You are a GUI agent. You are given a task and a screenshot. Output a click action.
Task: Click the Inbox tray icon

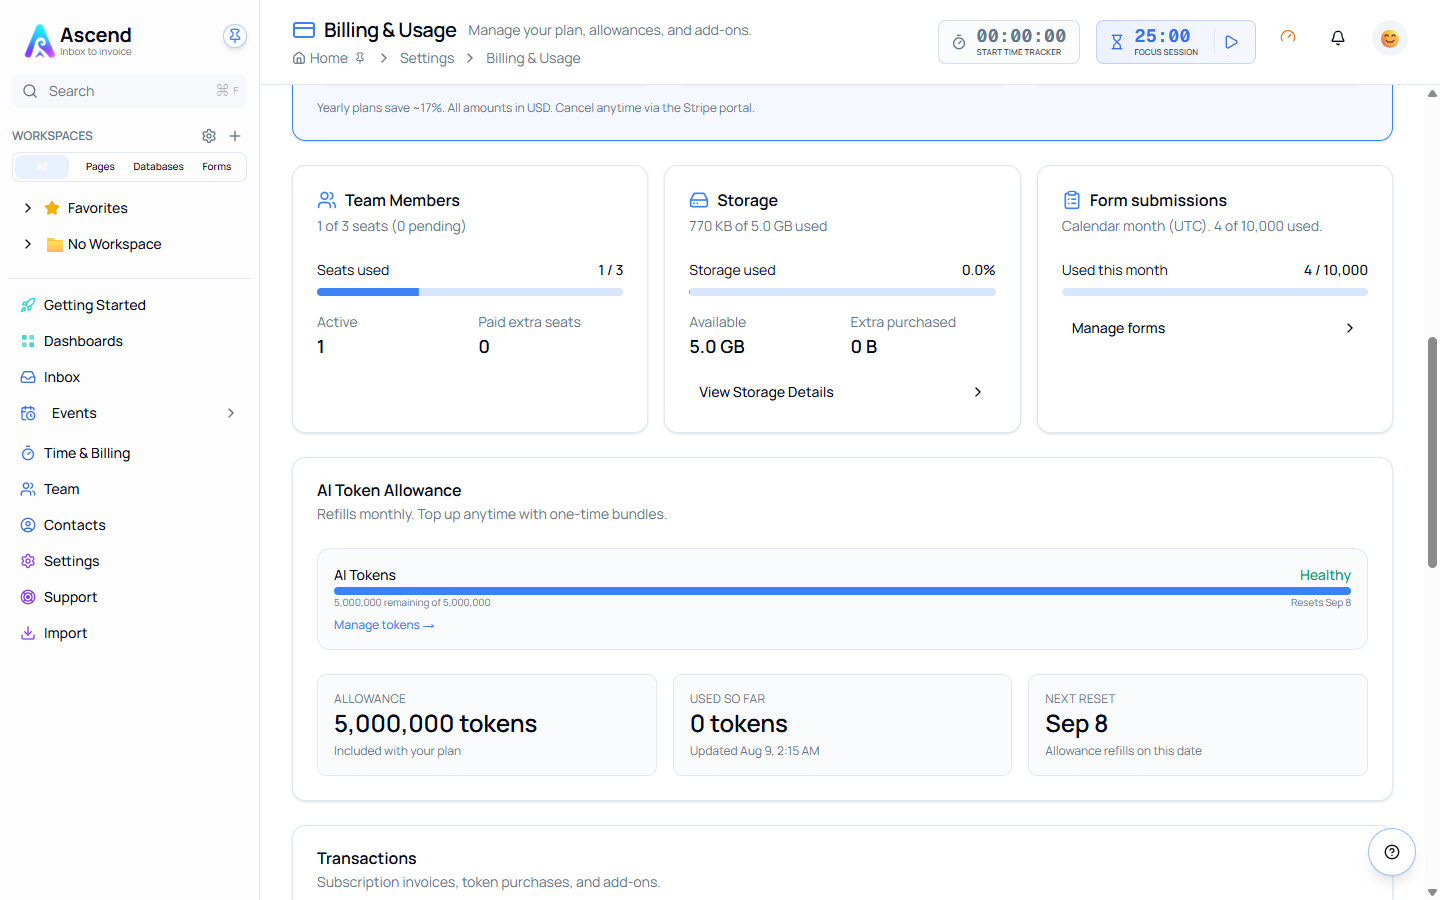[28, 377]
